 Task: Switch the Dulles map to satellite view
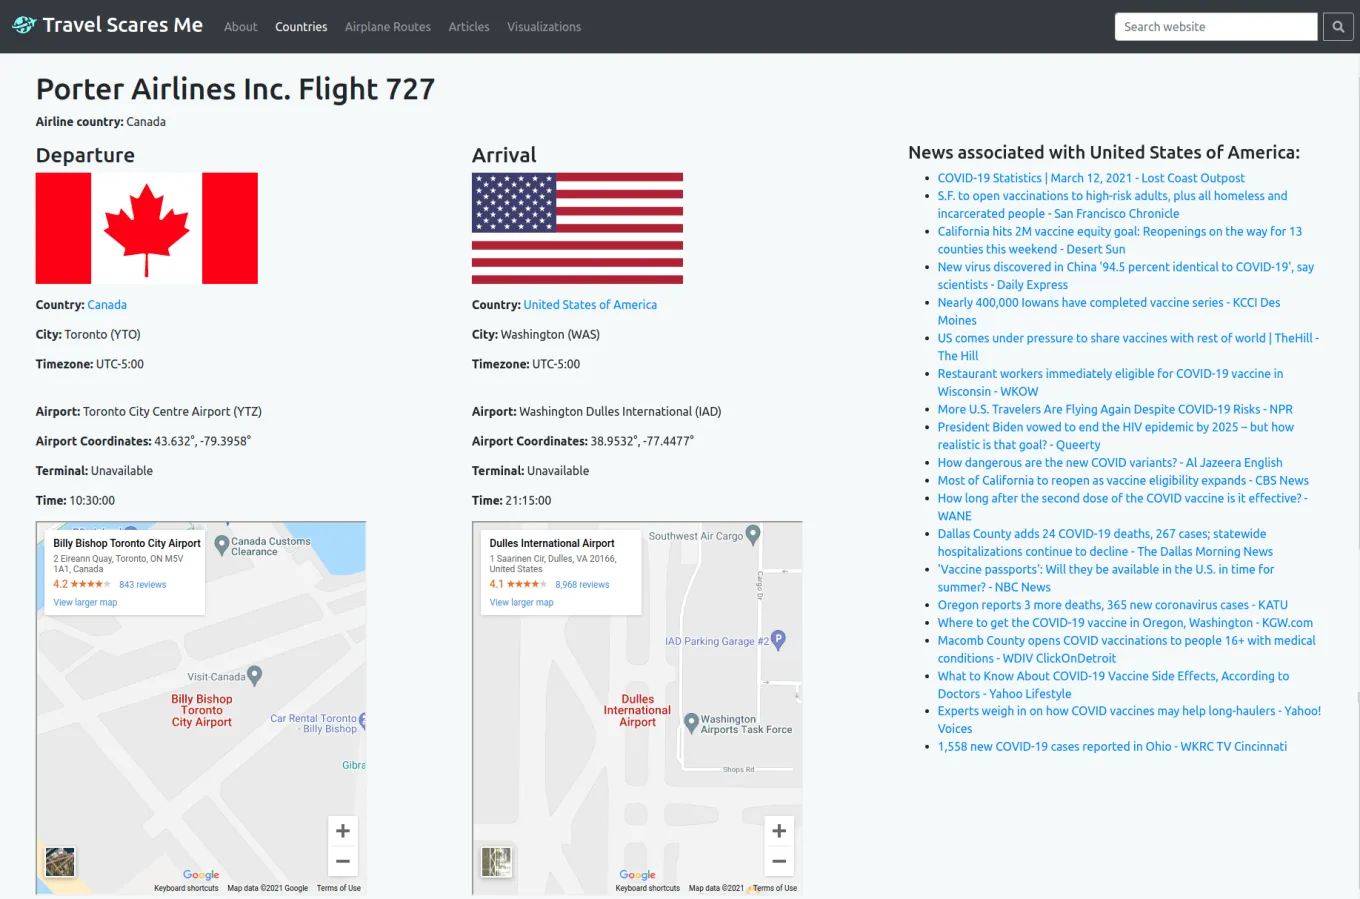tap(496, 861)
